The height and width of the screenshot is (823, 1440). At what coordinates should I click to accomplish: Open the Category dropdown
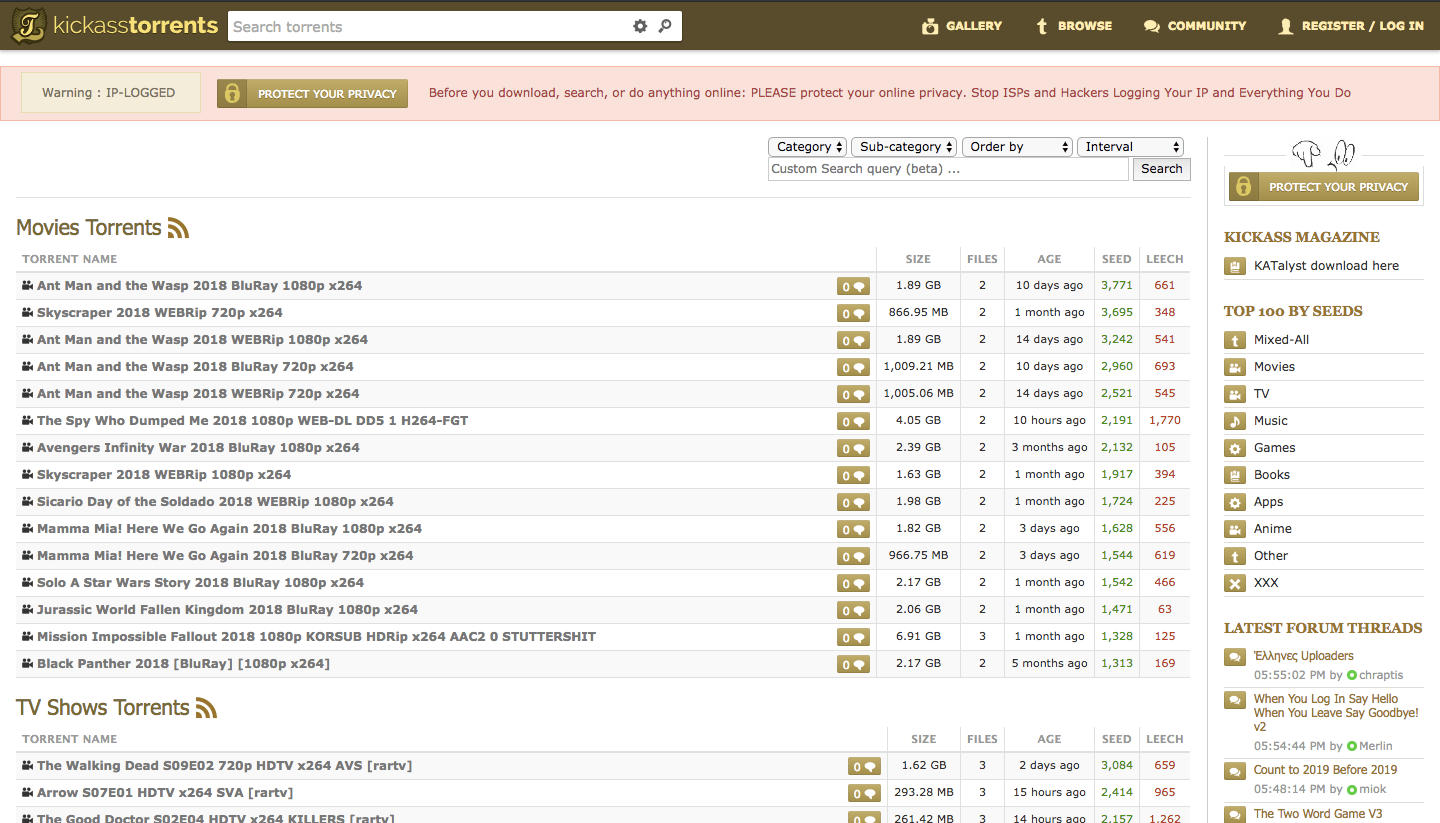click(x=808, y=147)
